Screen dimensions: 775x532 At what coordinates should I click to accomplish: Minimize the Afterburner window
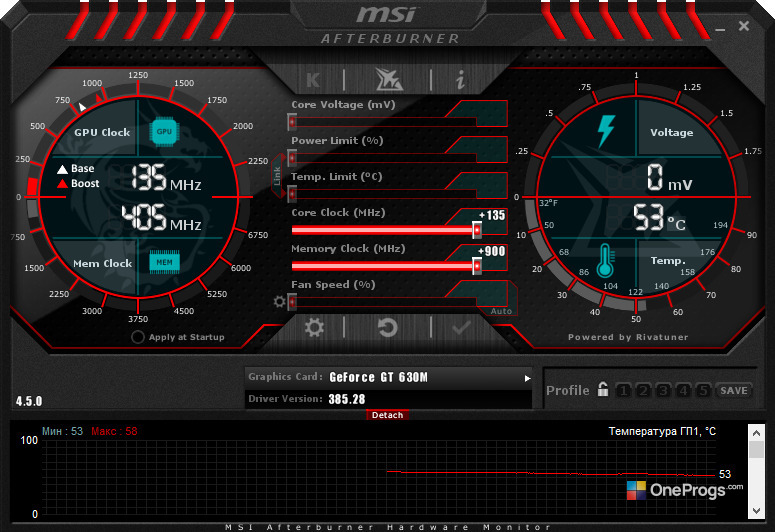pos(720,29)
